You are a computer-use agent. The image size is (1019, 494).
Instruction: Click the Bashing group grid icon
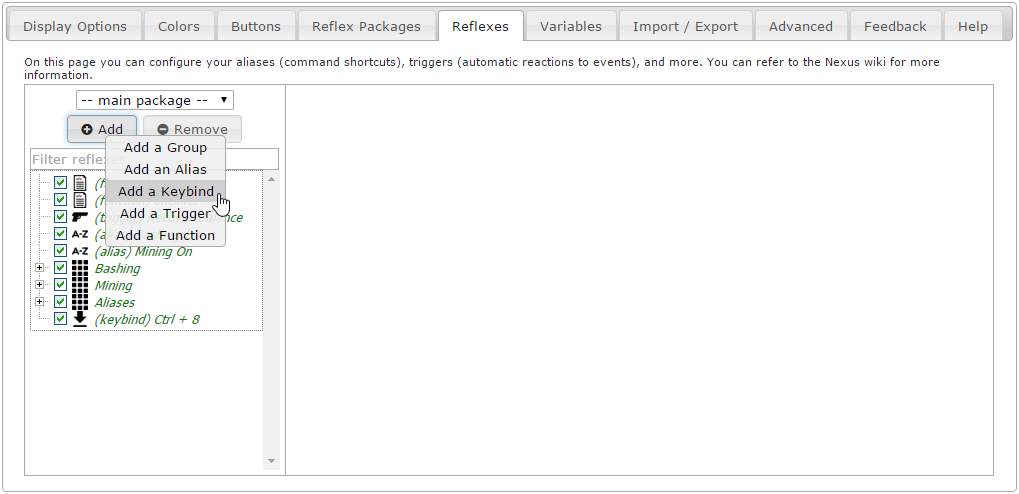80,268
